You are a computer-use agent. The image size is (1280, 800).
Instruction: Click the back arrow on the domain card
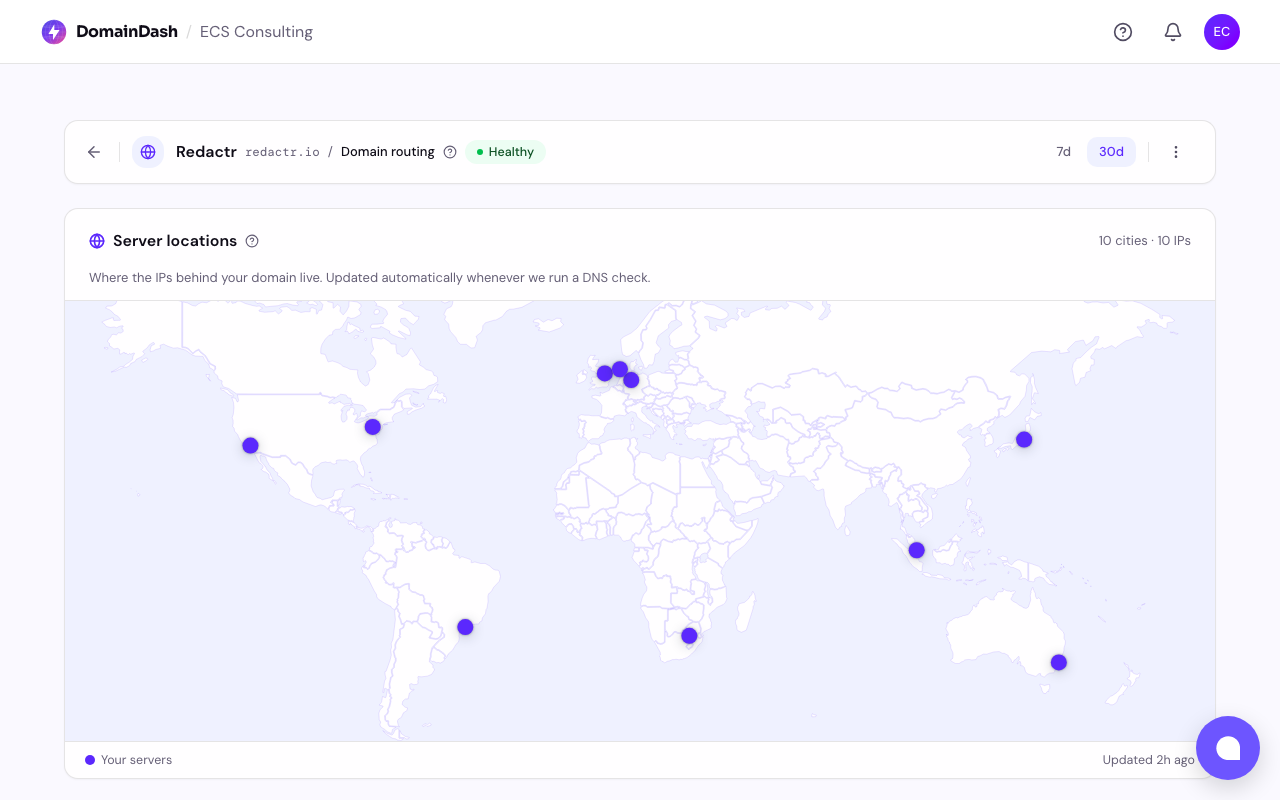(x=93, y=152)
